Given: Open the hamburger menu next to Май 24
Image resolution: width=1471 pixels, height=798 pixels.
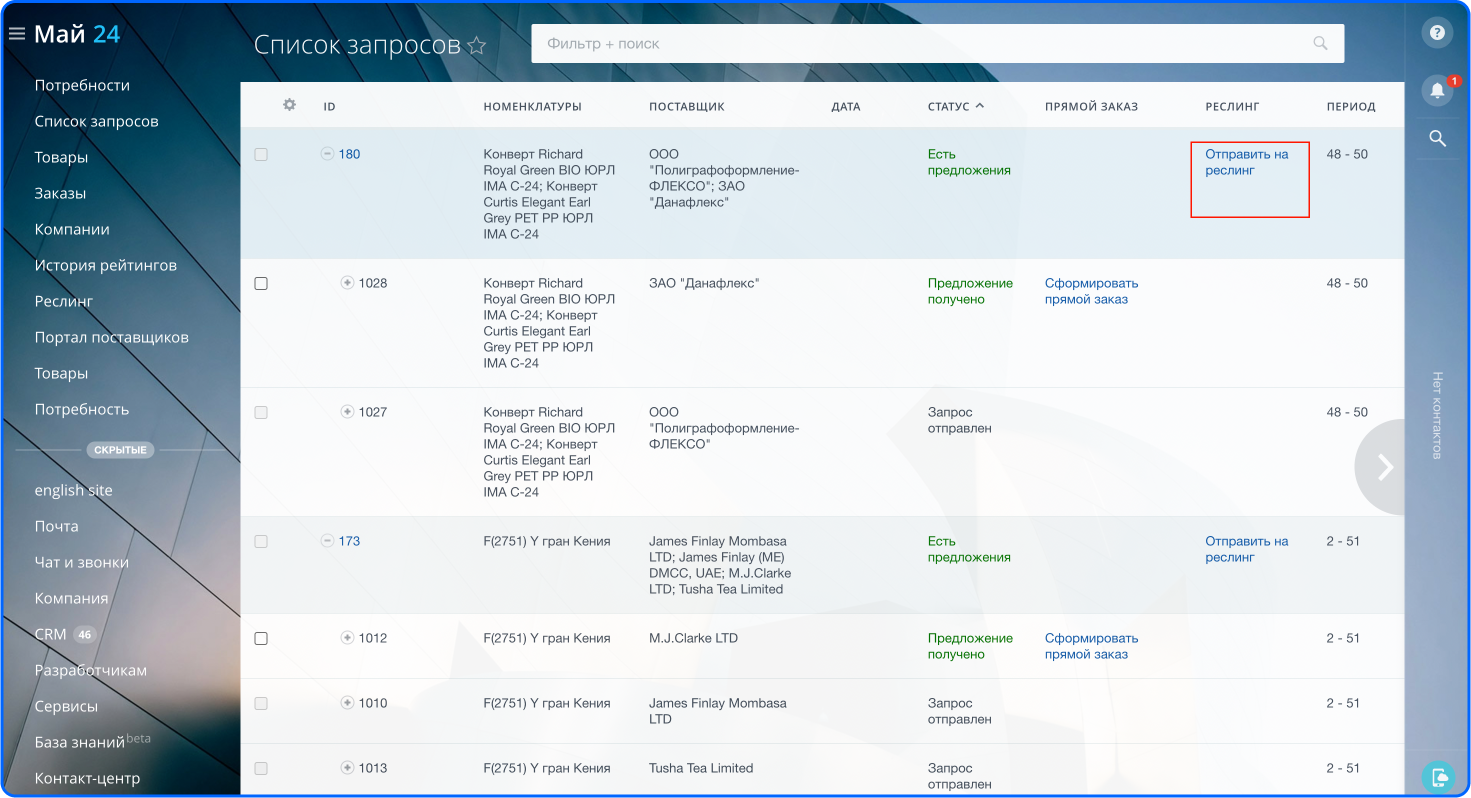Looking at the screenshot, I should 16,34.
